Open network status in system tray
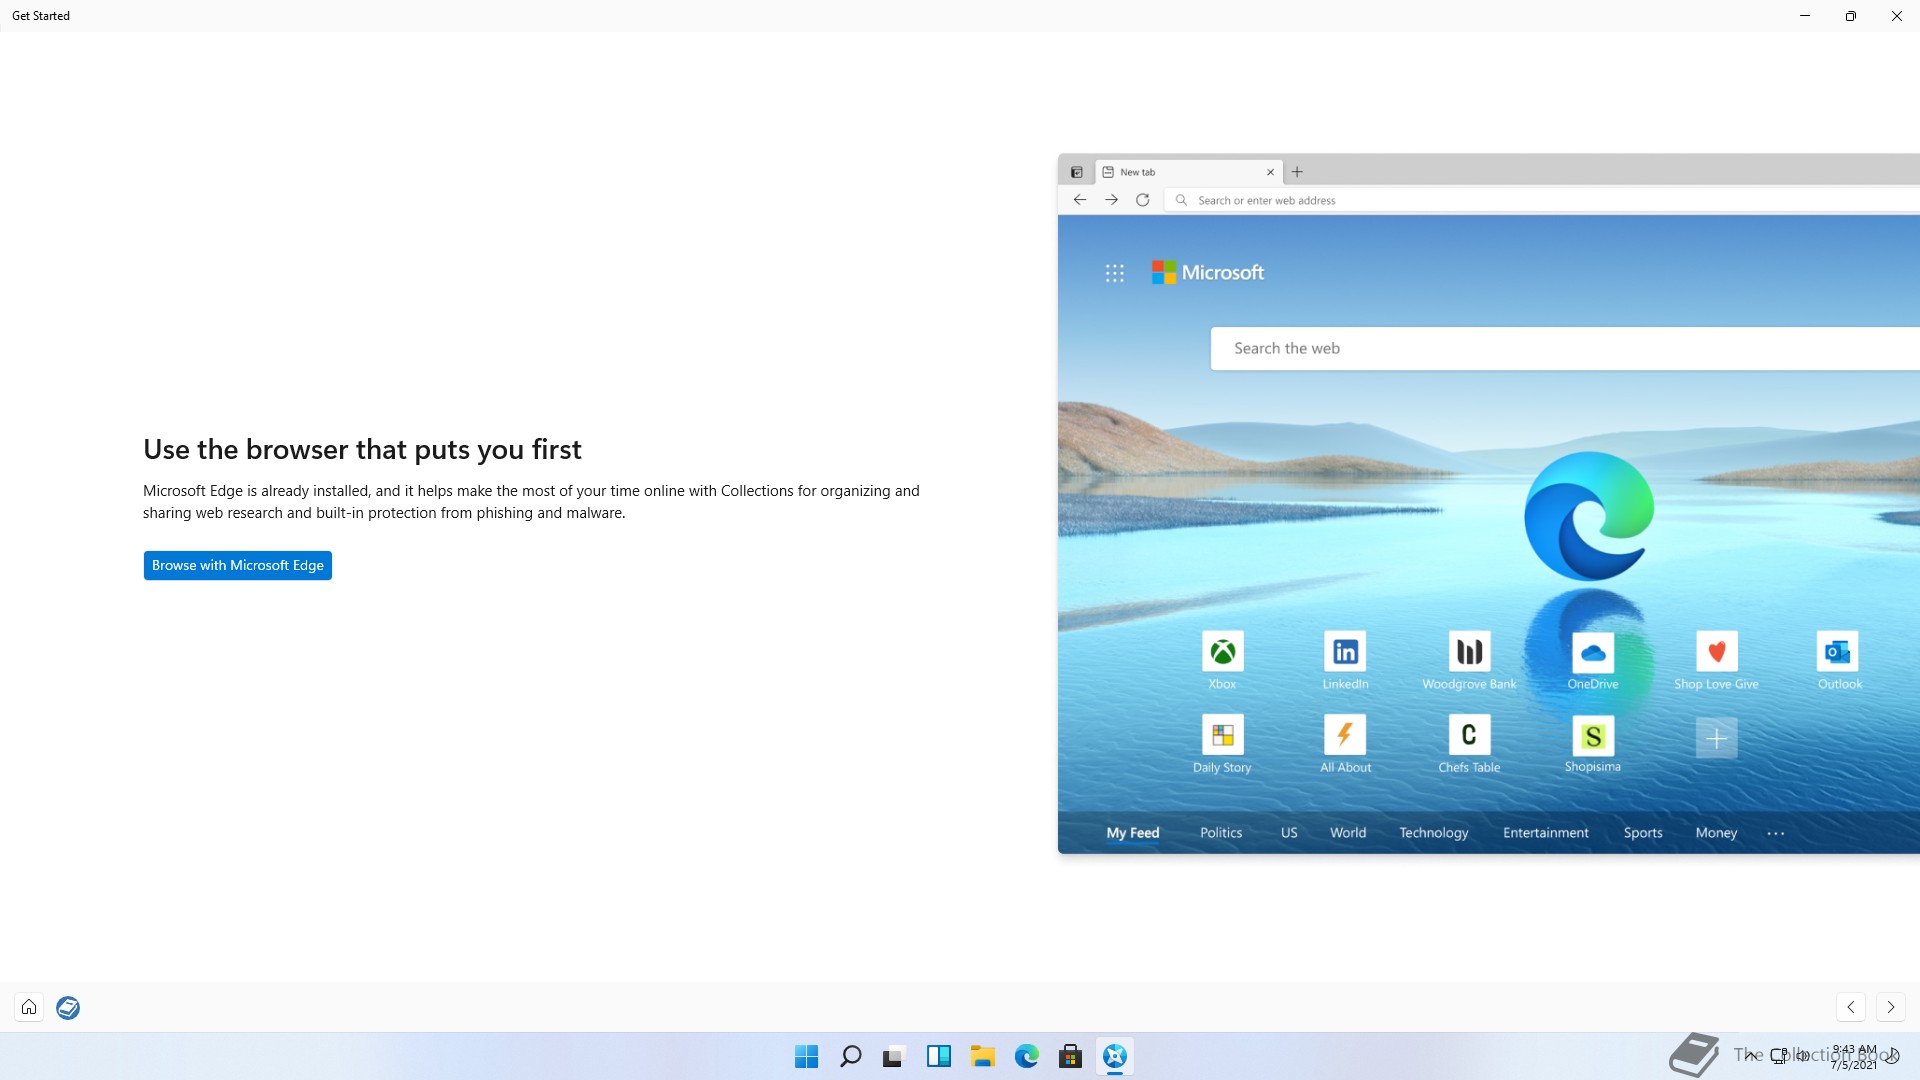1920x1080 pixels. coord(1779,1056)
